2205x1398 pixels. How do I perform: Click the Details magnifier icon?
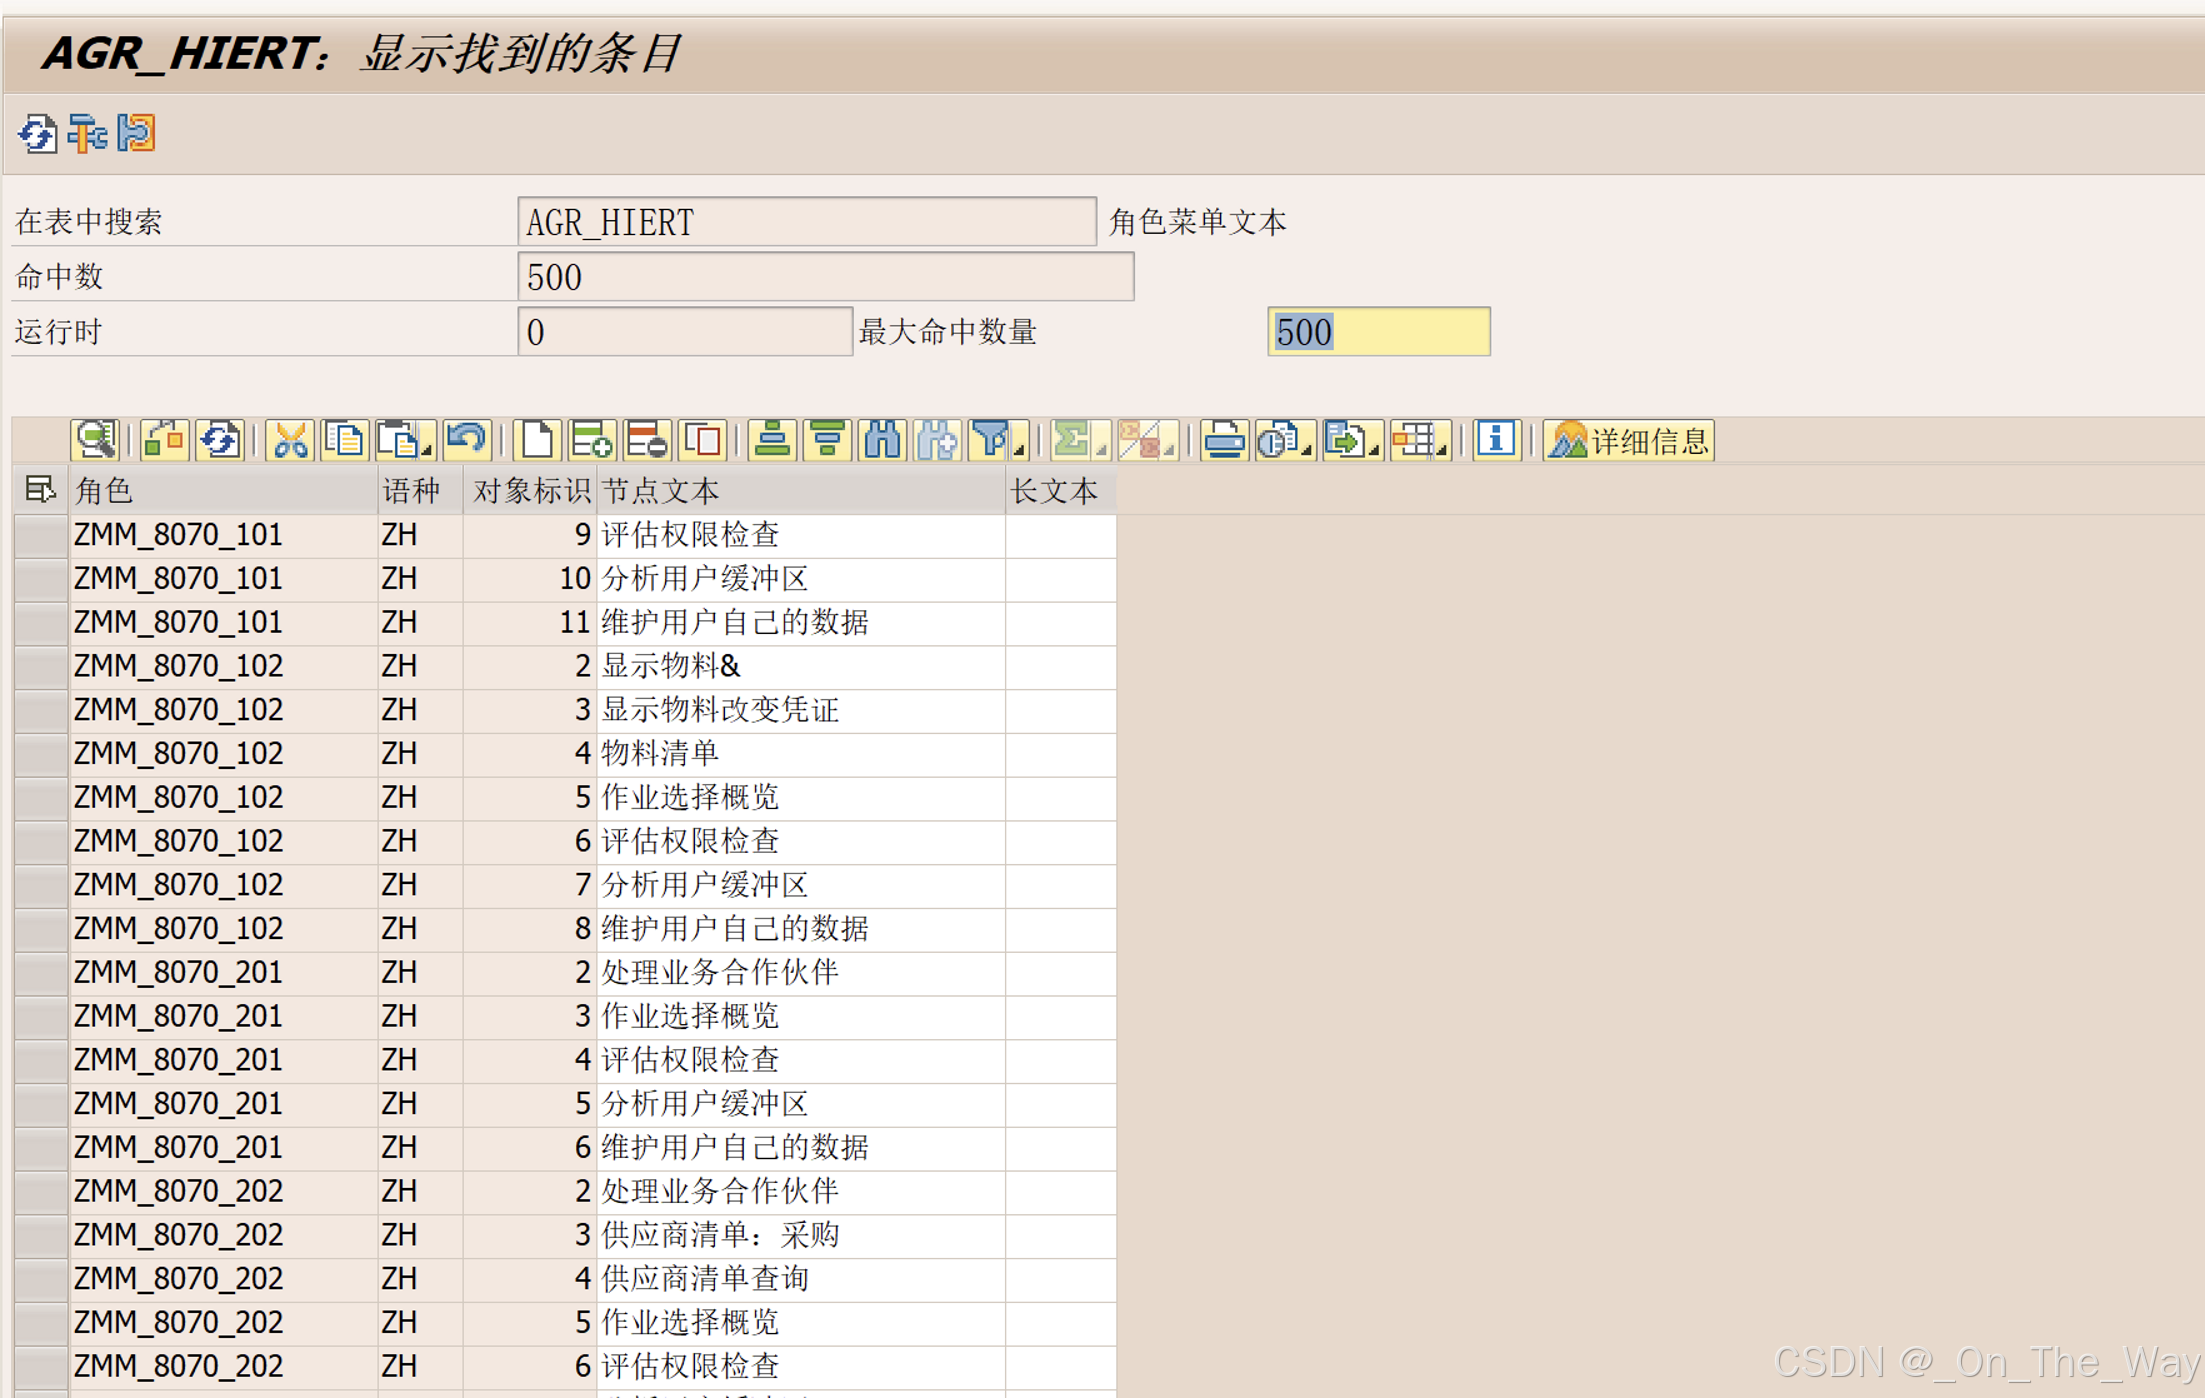[x=96, y=440]
